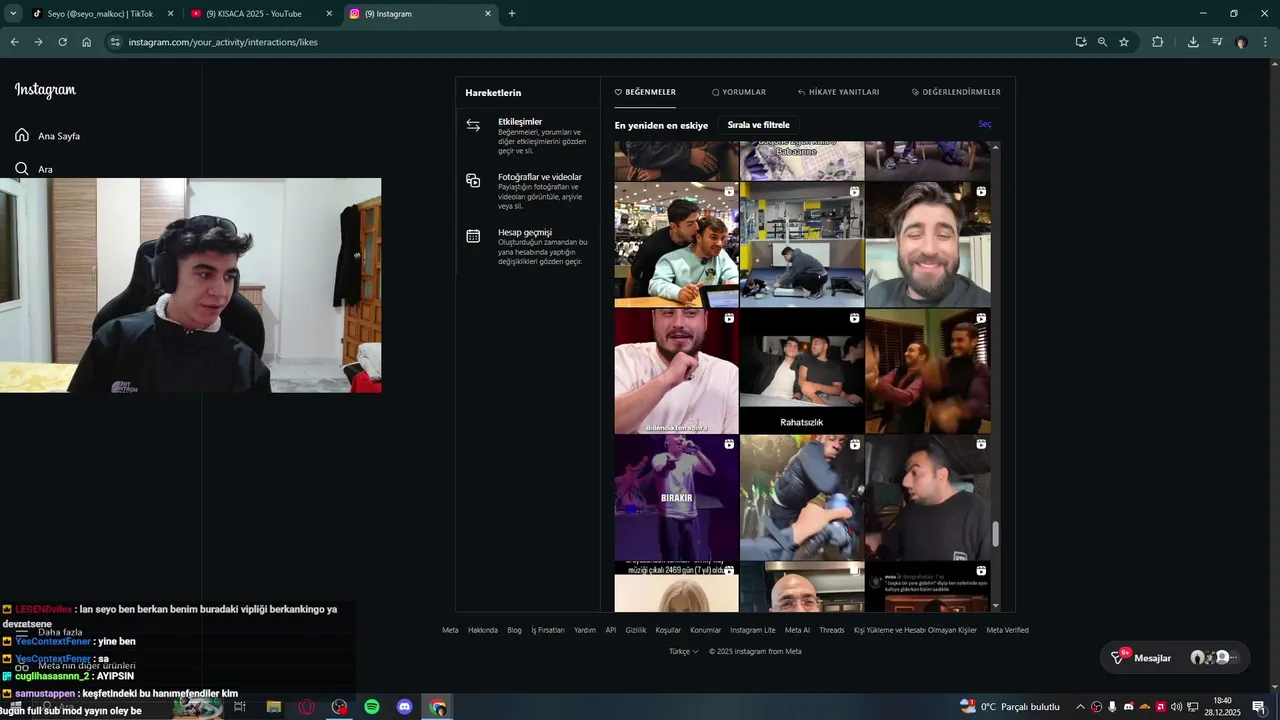Open the man kneeling on the floor thumbnail

pos(802,244)
